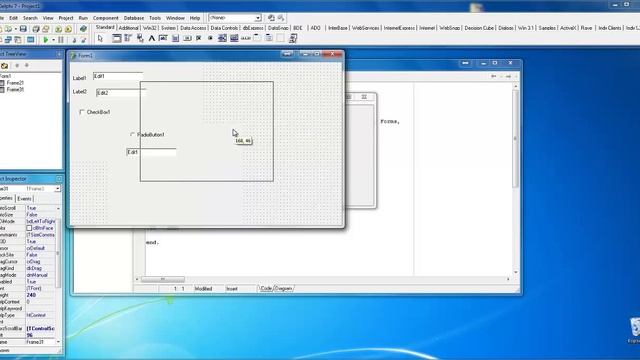The image size is (640, 360).
Task: Open Events tab in Object Inspector
Action: pos(24,199)
